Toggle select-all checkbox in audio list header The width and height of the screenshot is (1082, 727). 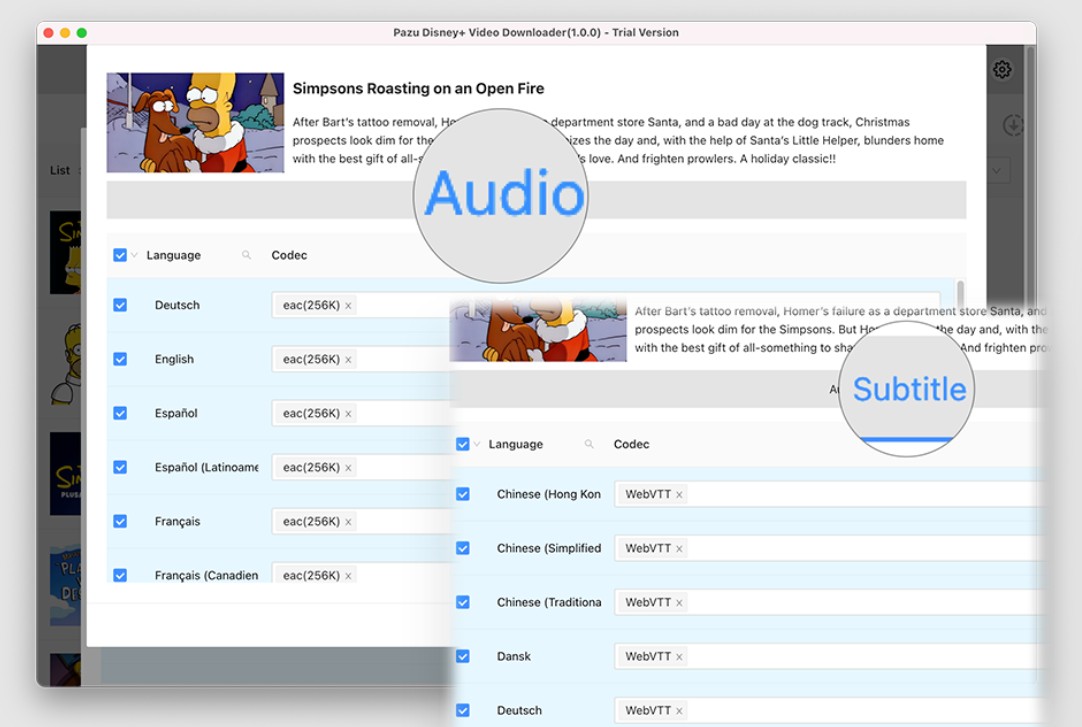point(120,255)
